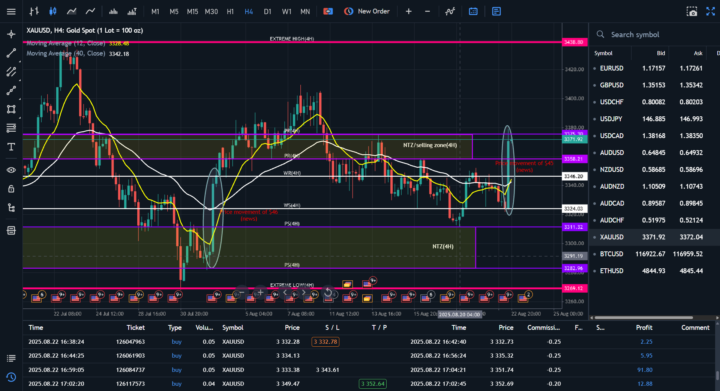Open the economic calendar icon in toolbar
The image size is (720, 391).
[x=473, y=11]
